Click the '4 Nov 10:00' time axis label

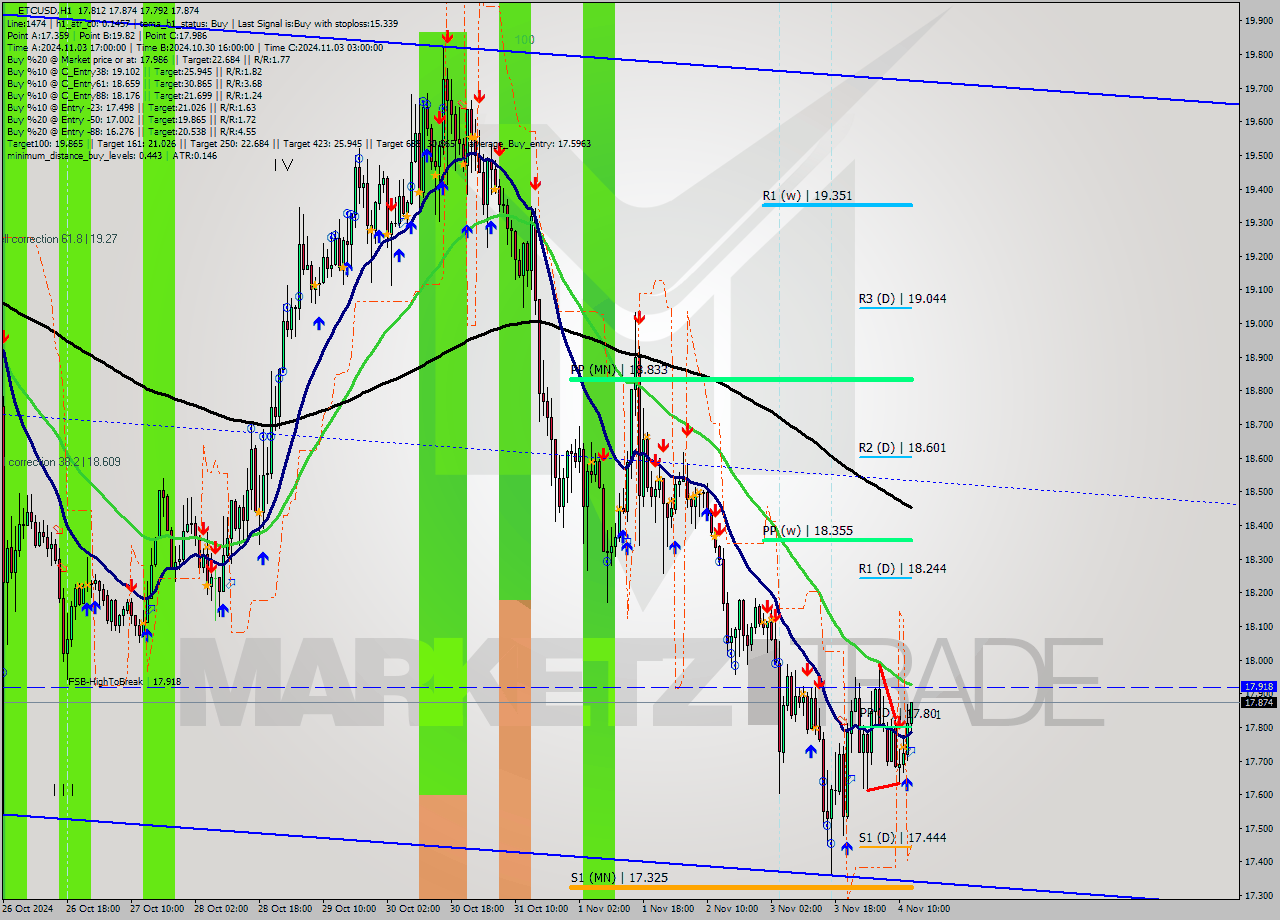point(922,909)
